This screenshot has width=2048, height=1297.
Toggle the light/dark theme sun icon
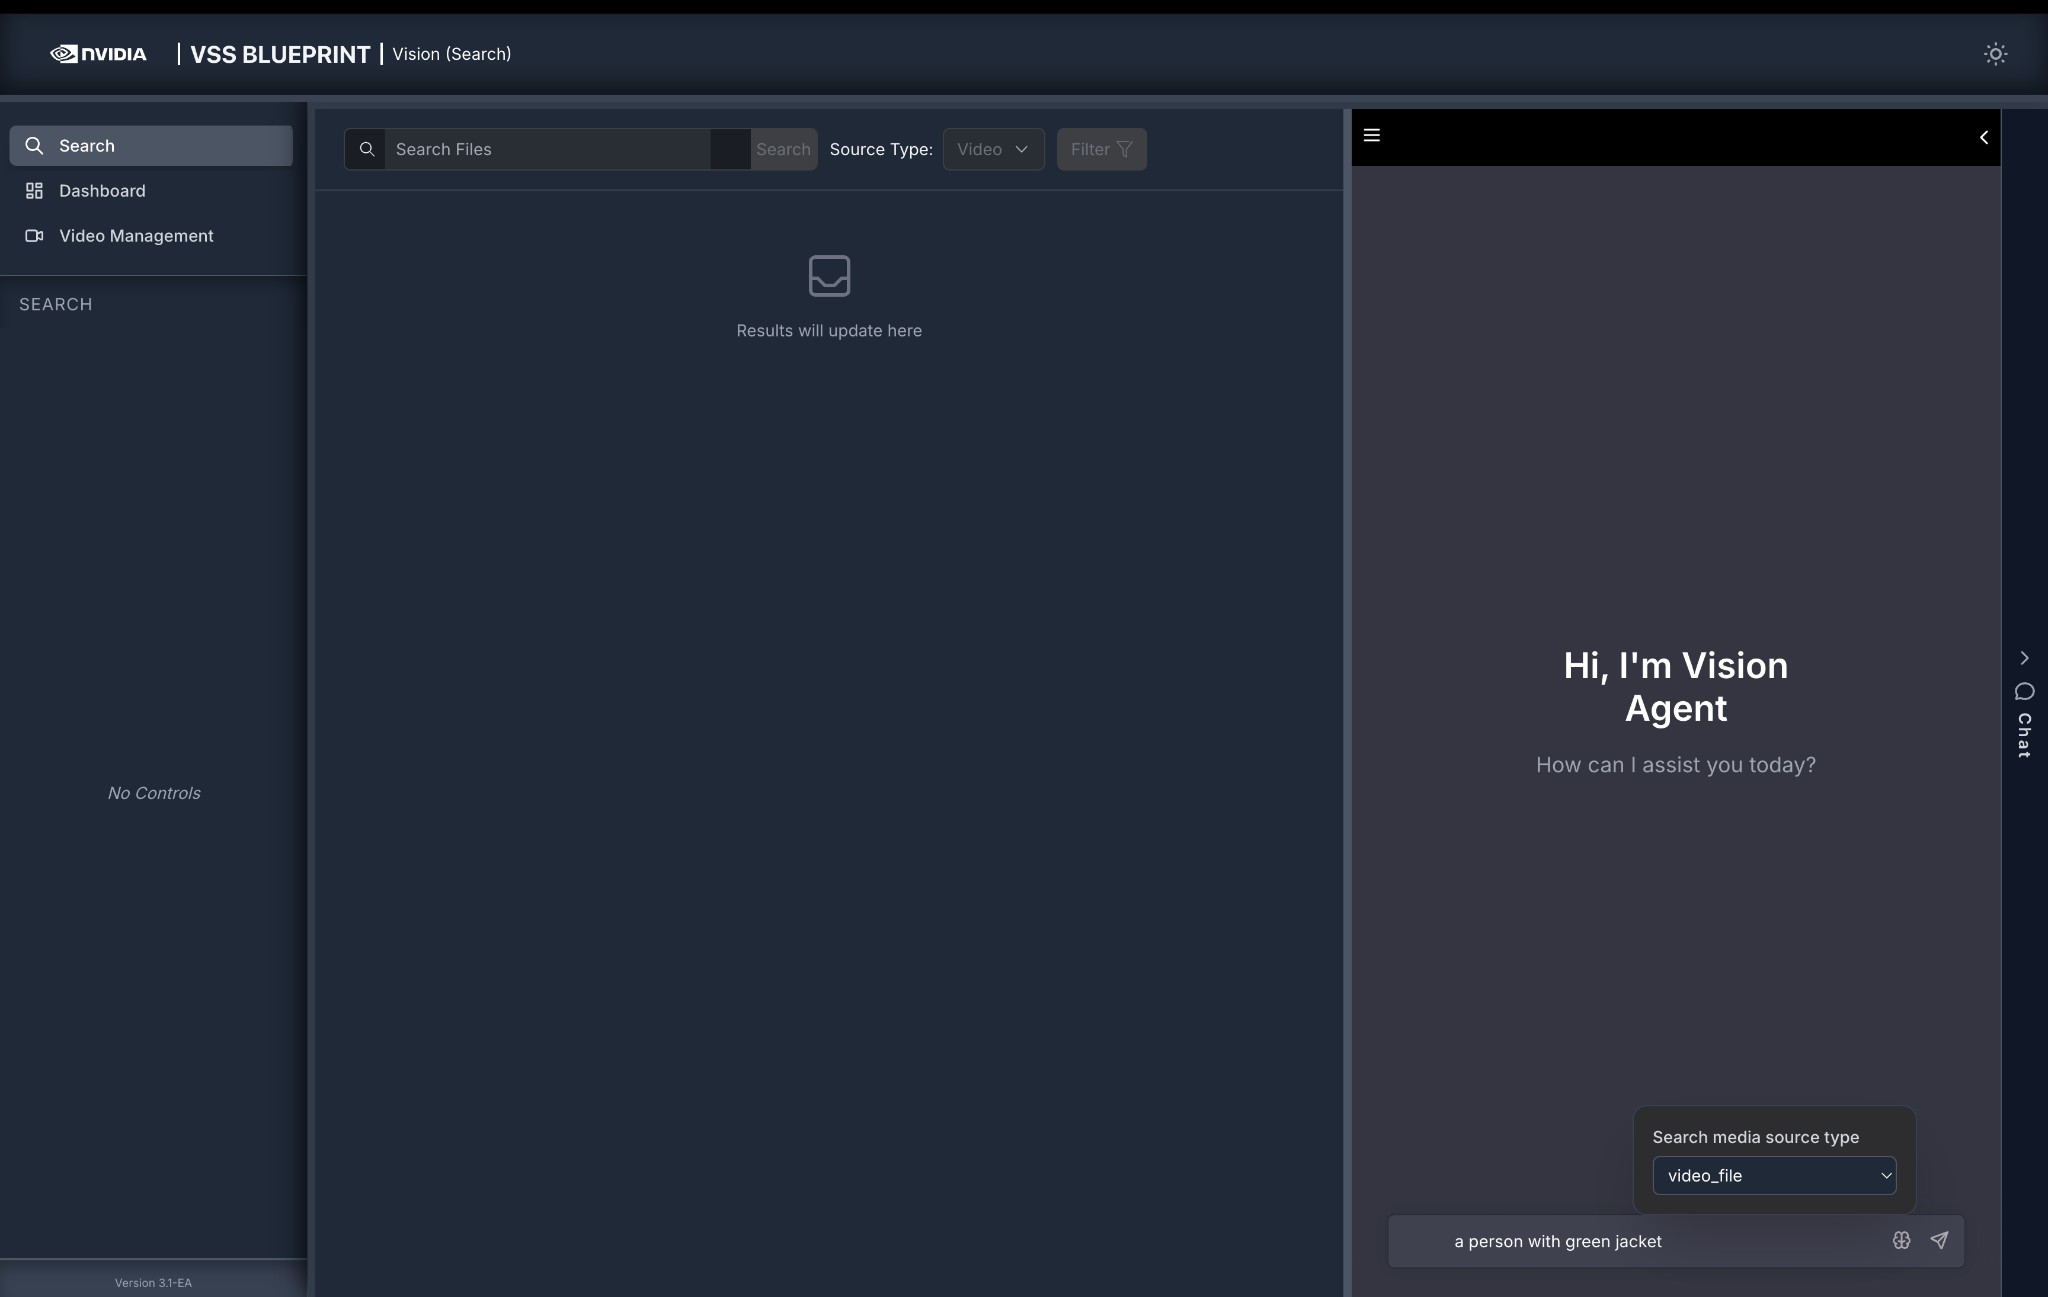(x=1995, y=54)
